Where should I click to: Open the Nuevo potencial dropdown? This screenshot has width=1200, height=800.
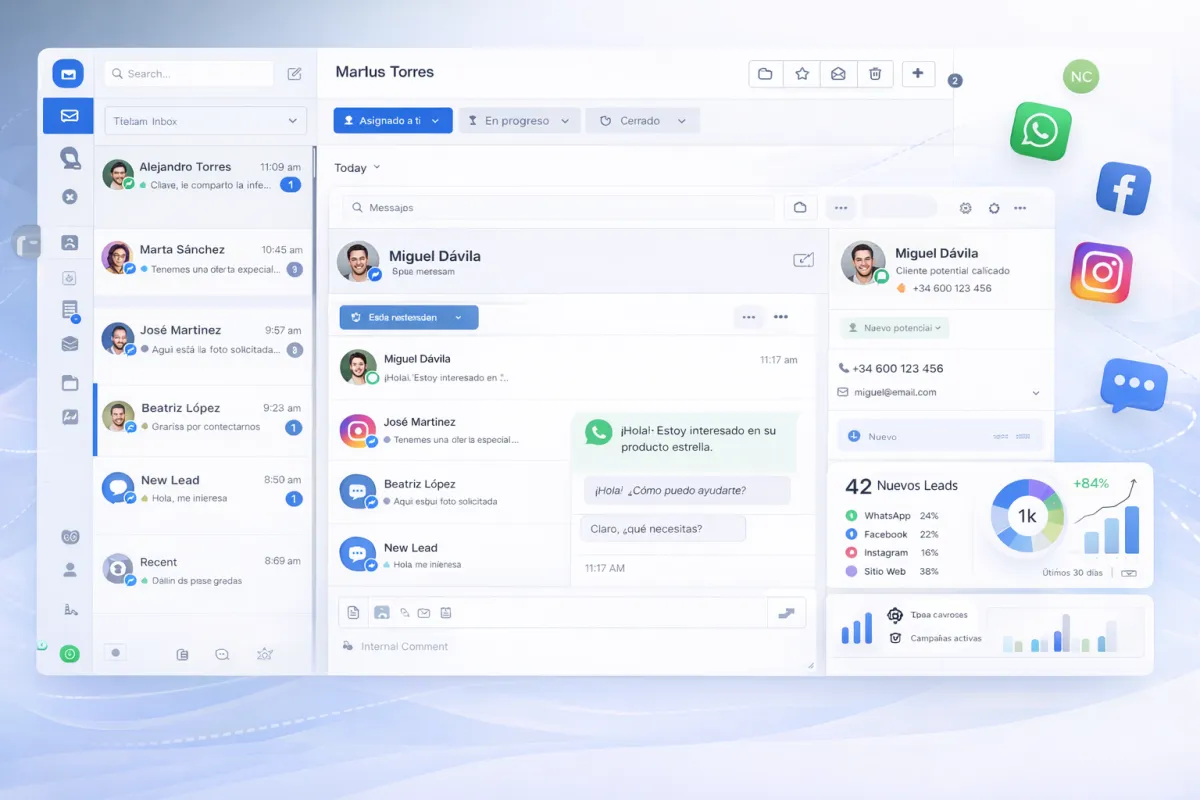[x=894, y=328]
